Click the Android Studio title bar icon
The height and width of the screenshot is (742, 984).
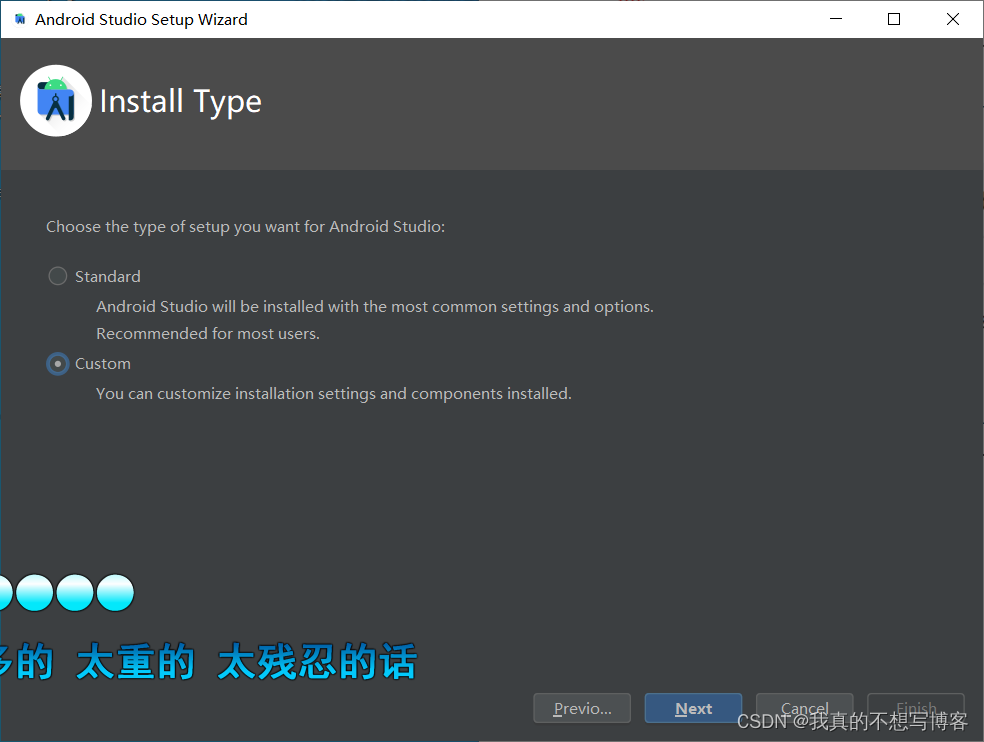pos(20,19)
